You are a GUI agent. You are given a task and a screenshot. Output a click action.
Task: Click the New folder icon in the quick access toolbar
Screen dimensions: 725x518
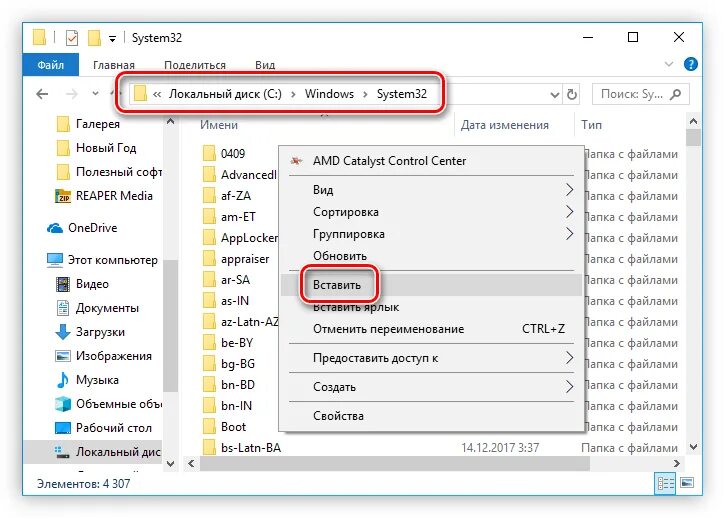click(94, 38)
